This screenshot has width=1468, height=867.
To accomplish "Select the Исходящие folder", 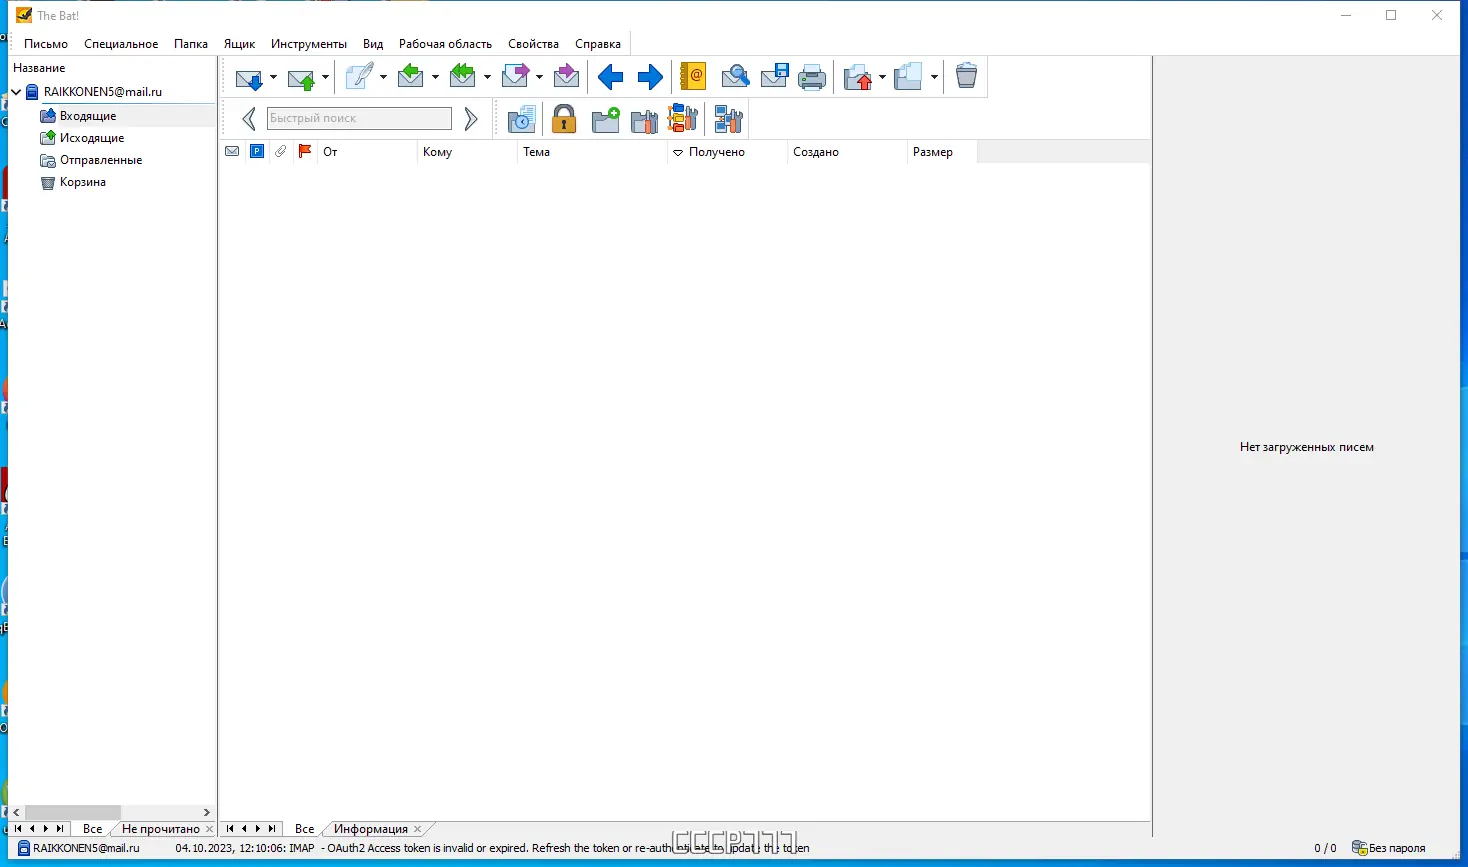I will (x=92, y=138).
